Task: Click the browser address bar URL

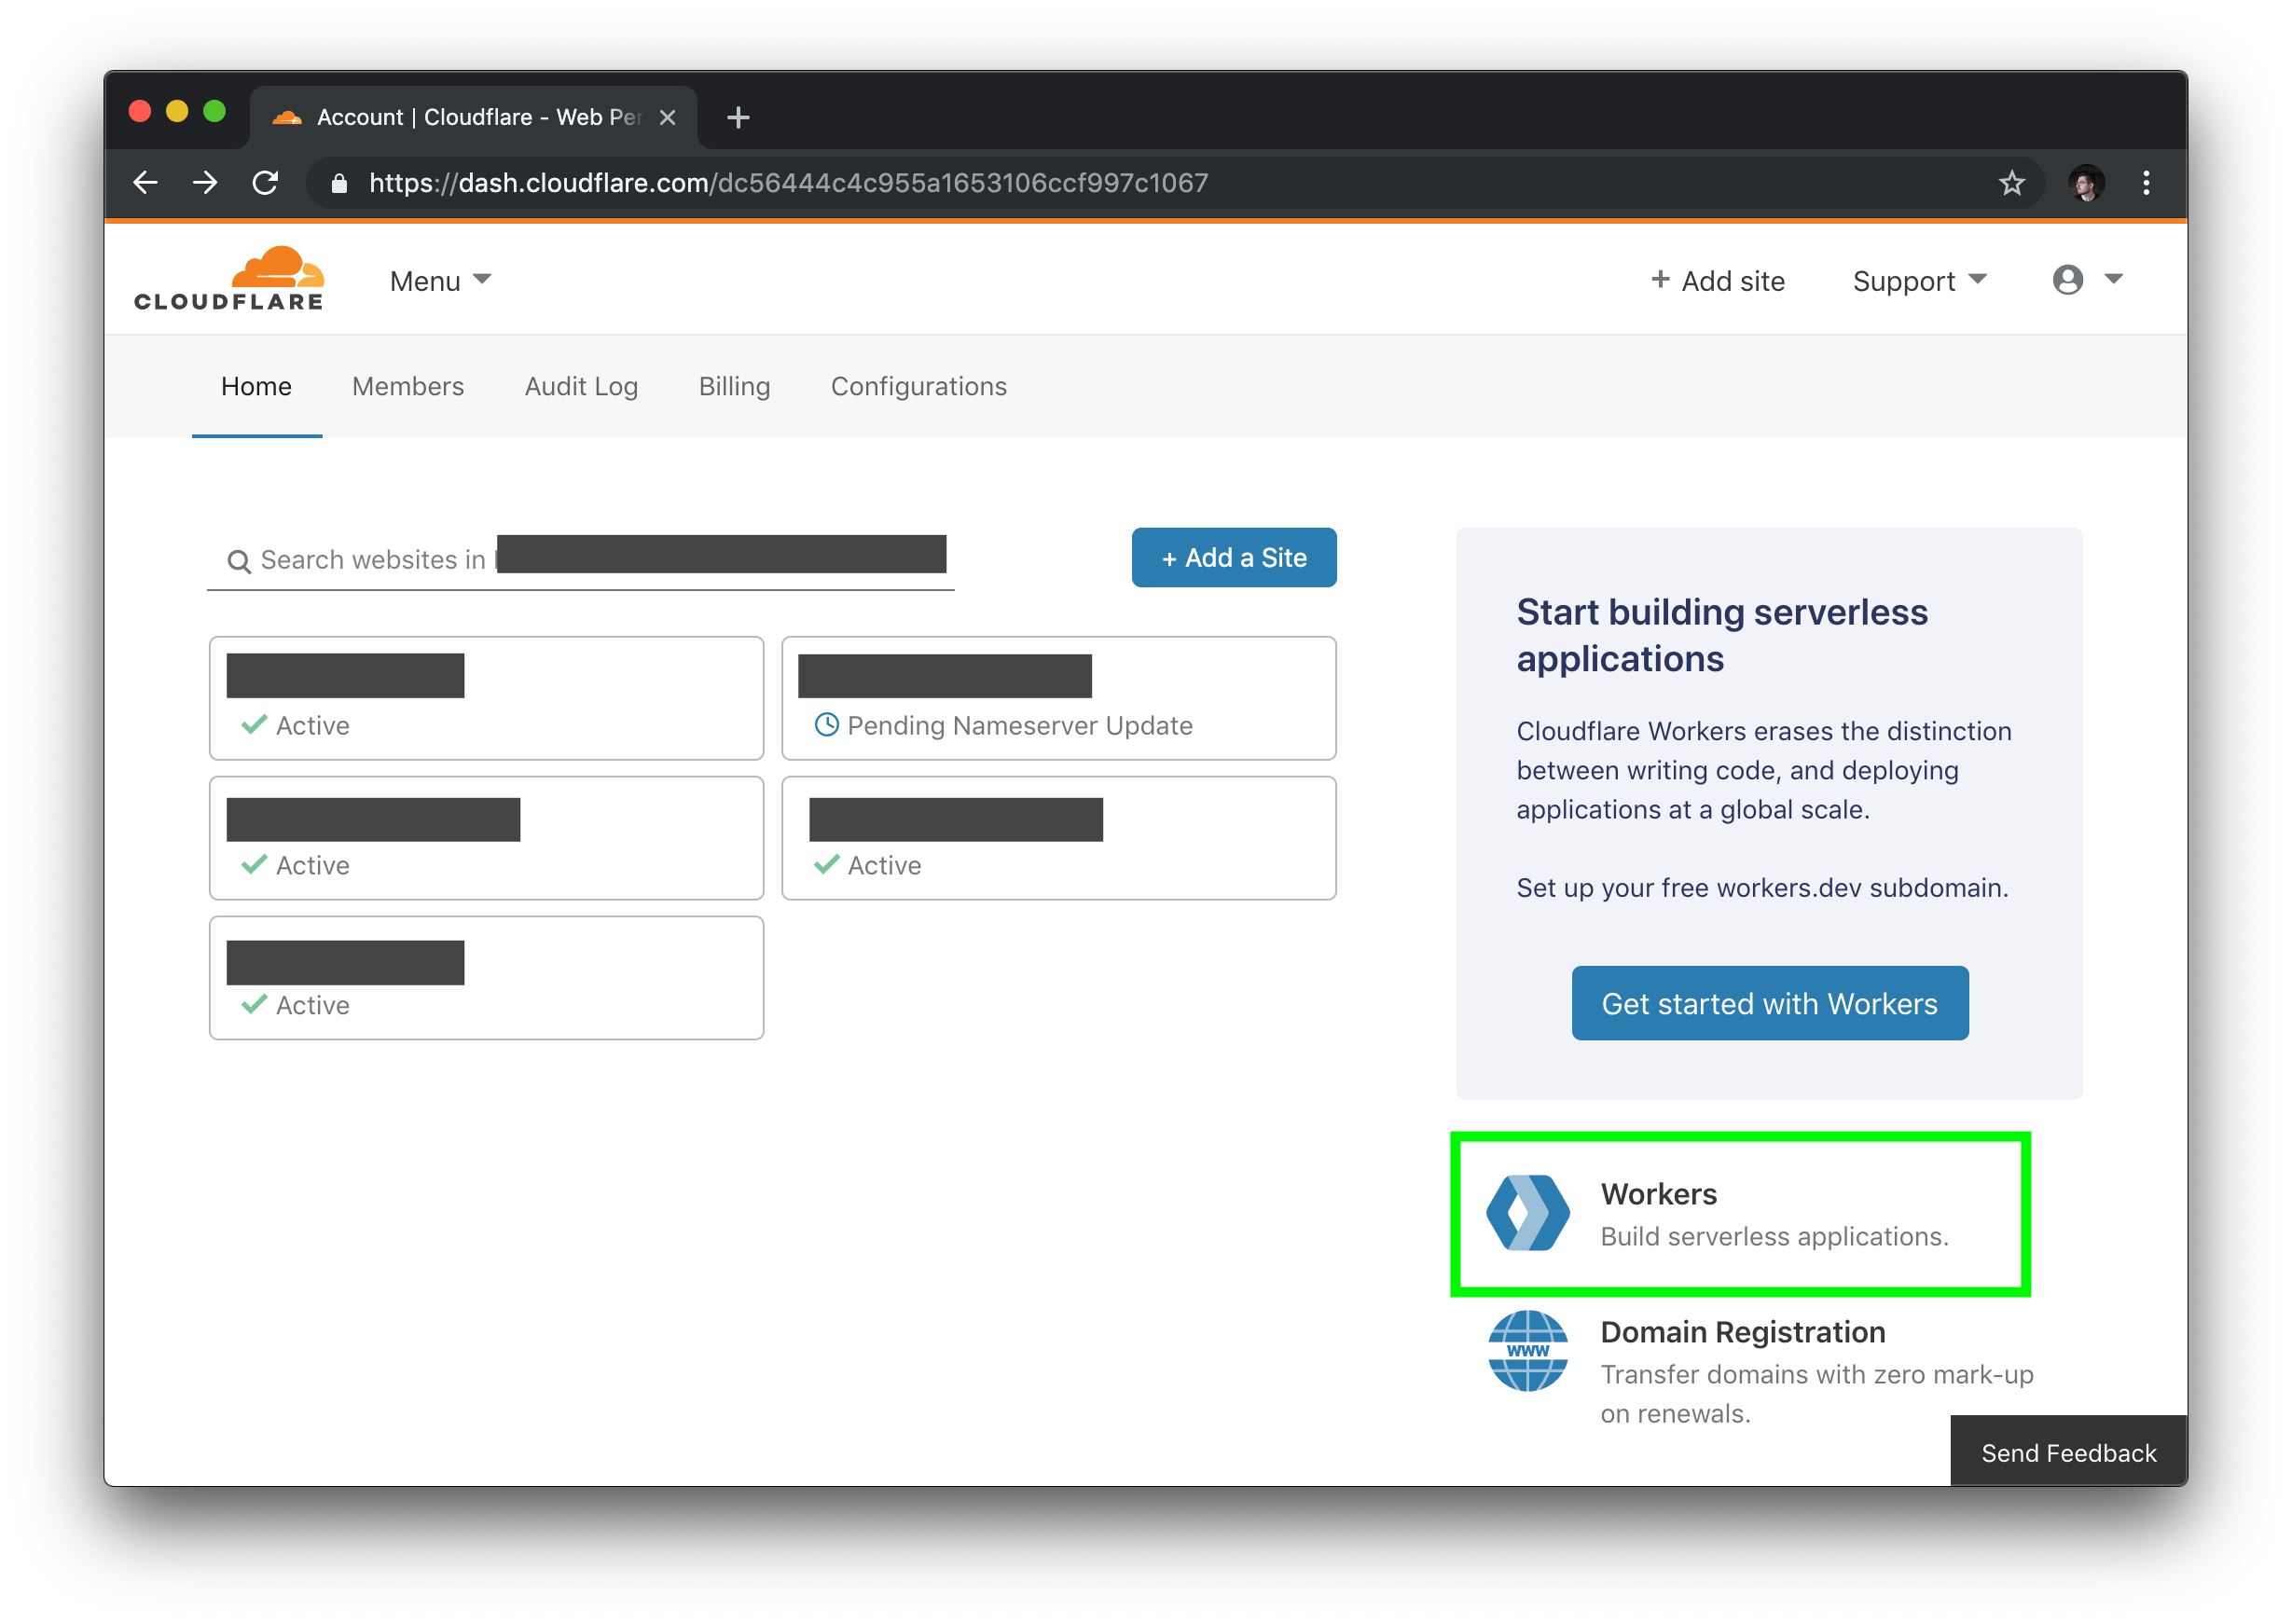Action: coord(788,183)
